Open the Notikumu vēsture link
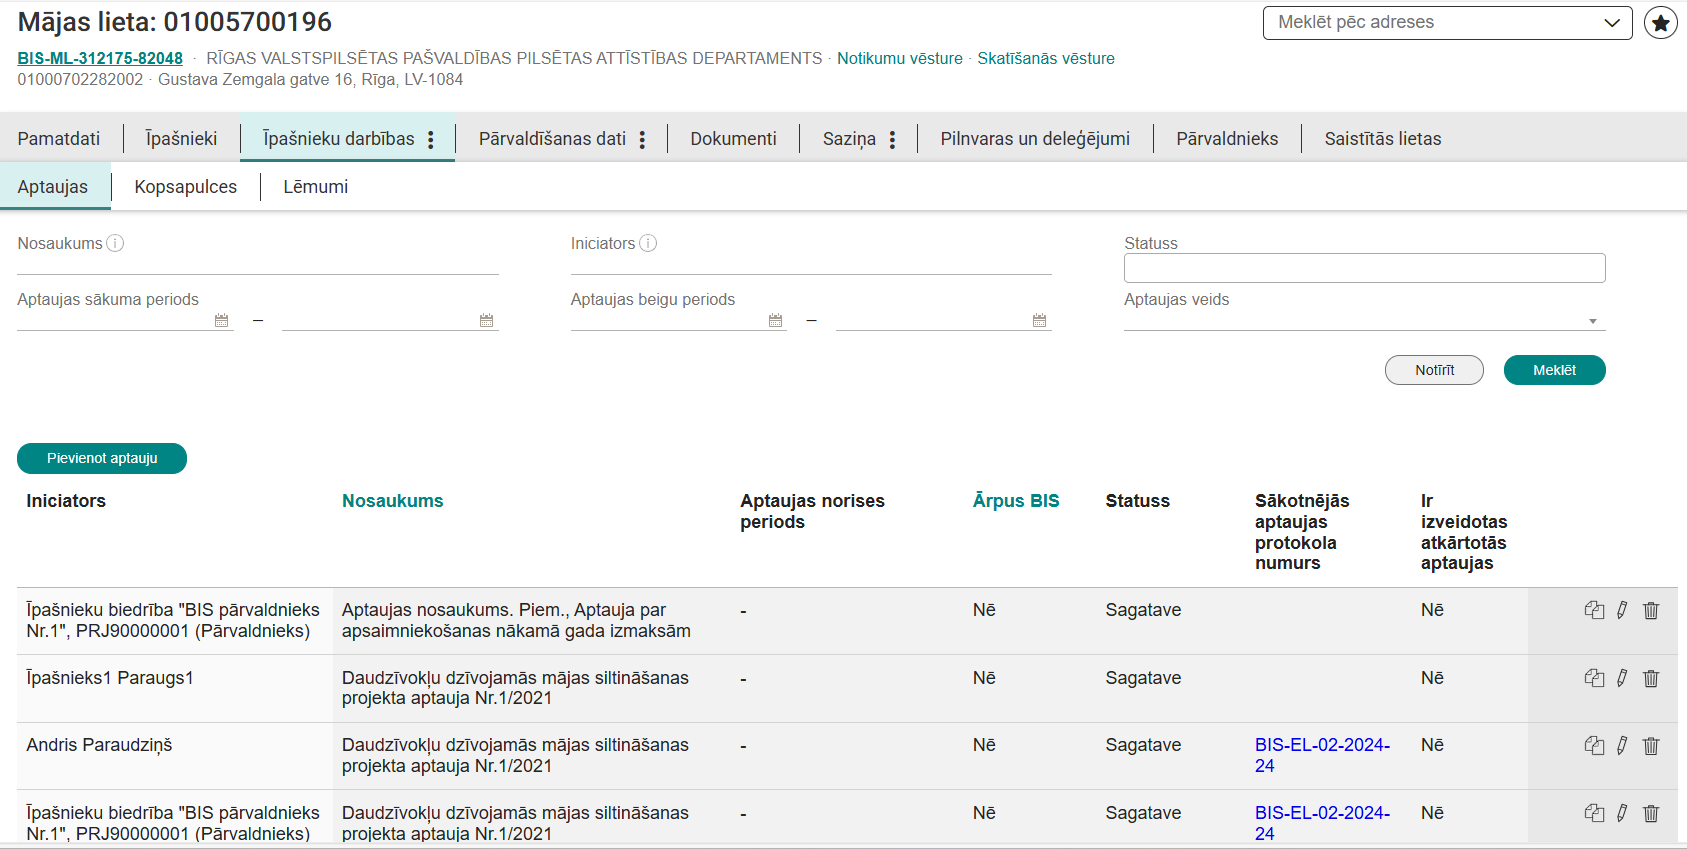 point(899,58)
